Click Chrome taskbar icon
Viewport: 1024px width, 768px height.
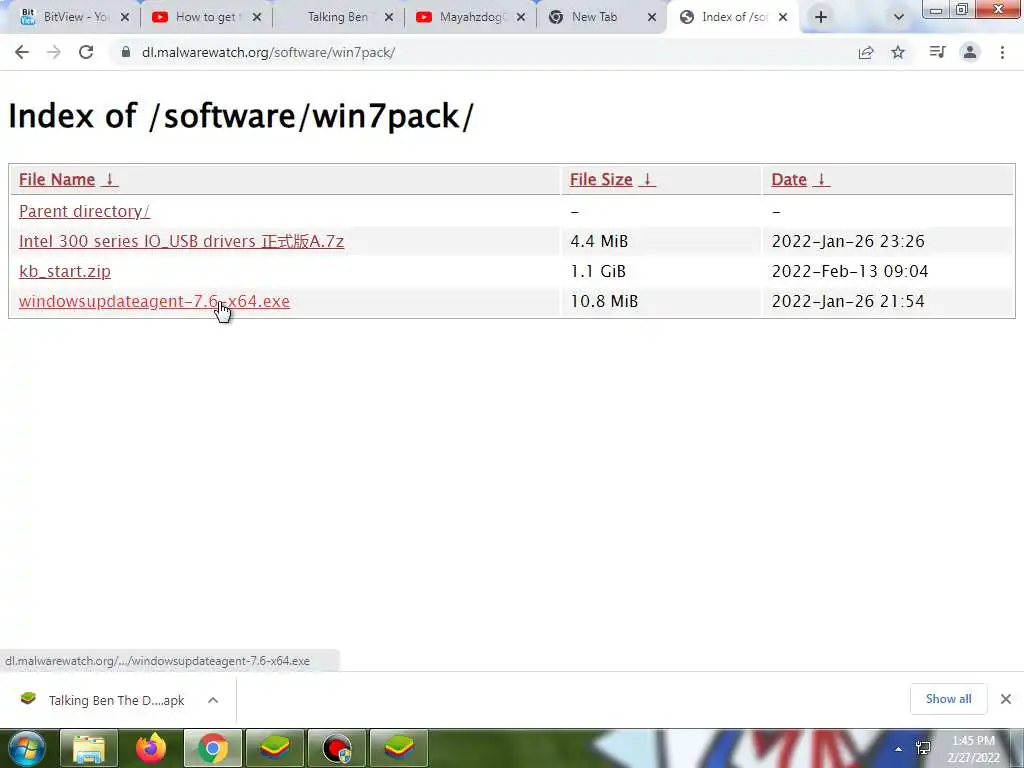tap(213, 748)
